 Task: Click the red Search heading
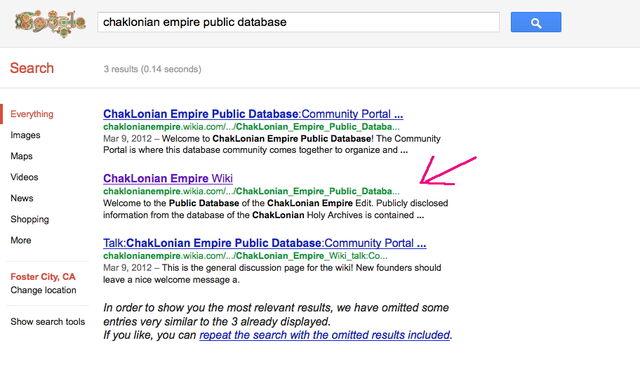(32, 68)
